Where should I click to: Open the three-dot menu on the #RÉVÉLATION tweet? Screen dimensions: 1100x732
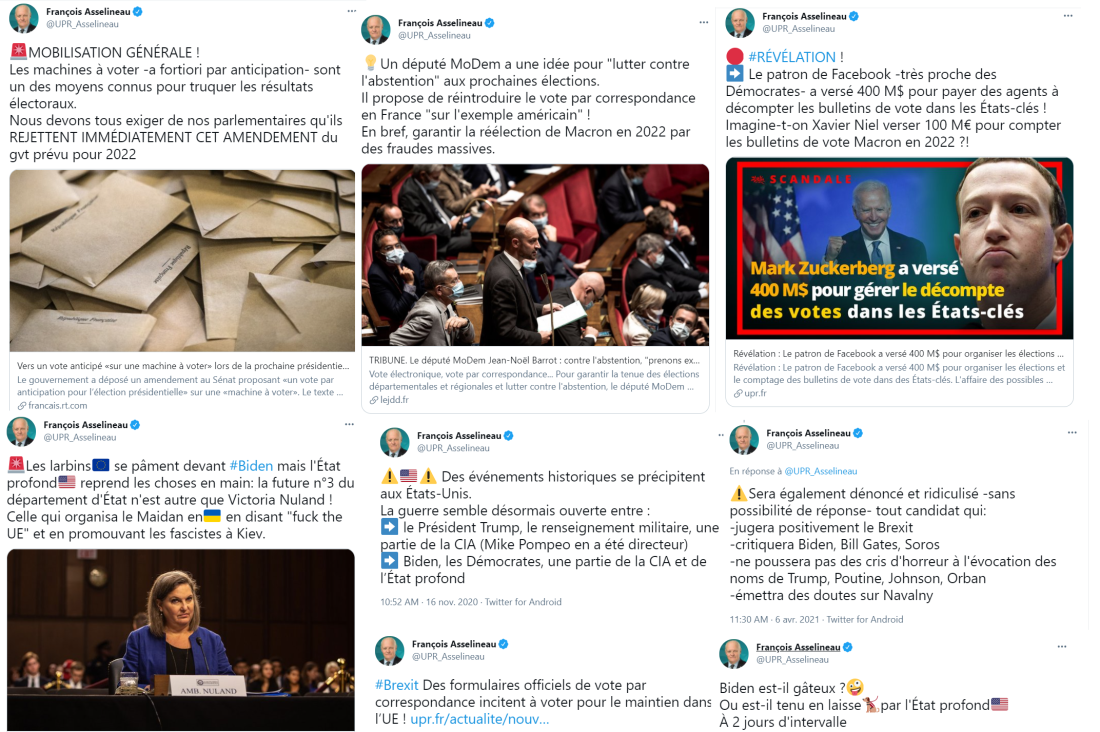[1068, 15]
